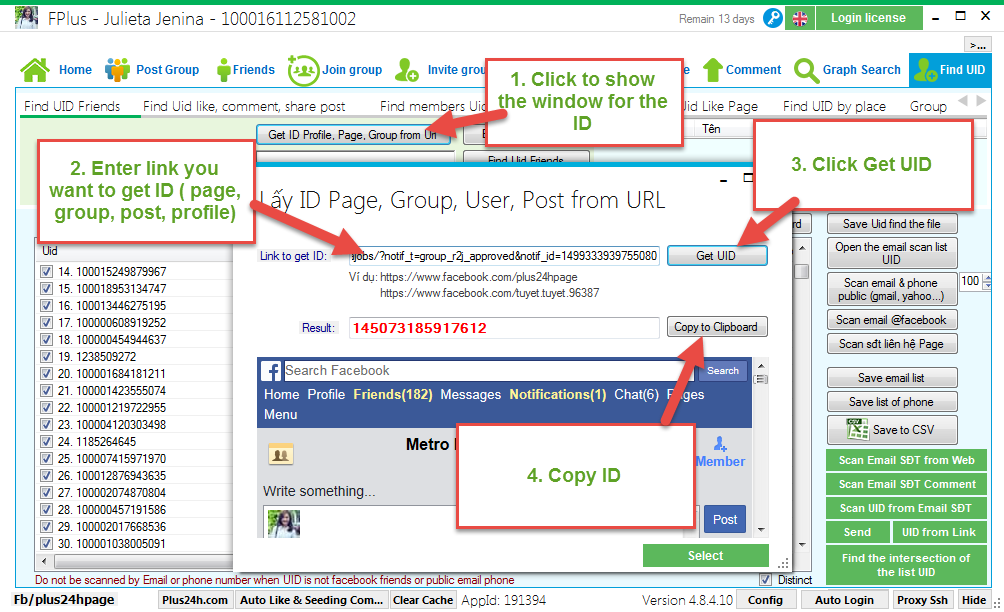Click the blue key license icon
The width and height of the screenshot is (1004, 612).
pyautogui.click(x=773, y=19)
